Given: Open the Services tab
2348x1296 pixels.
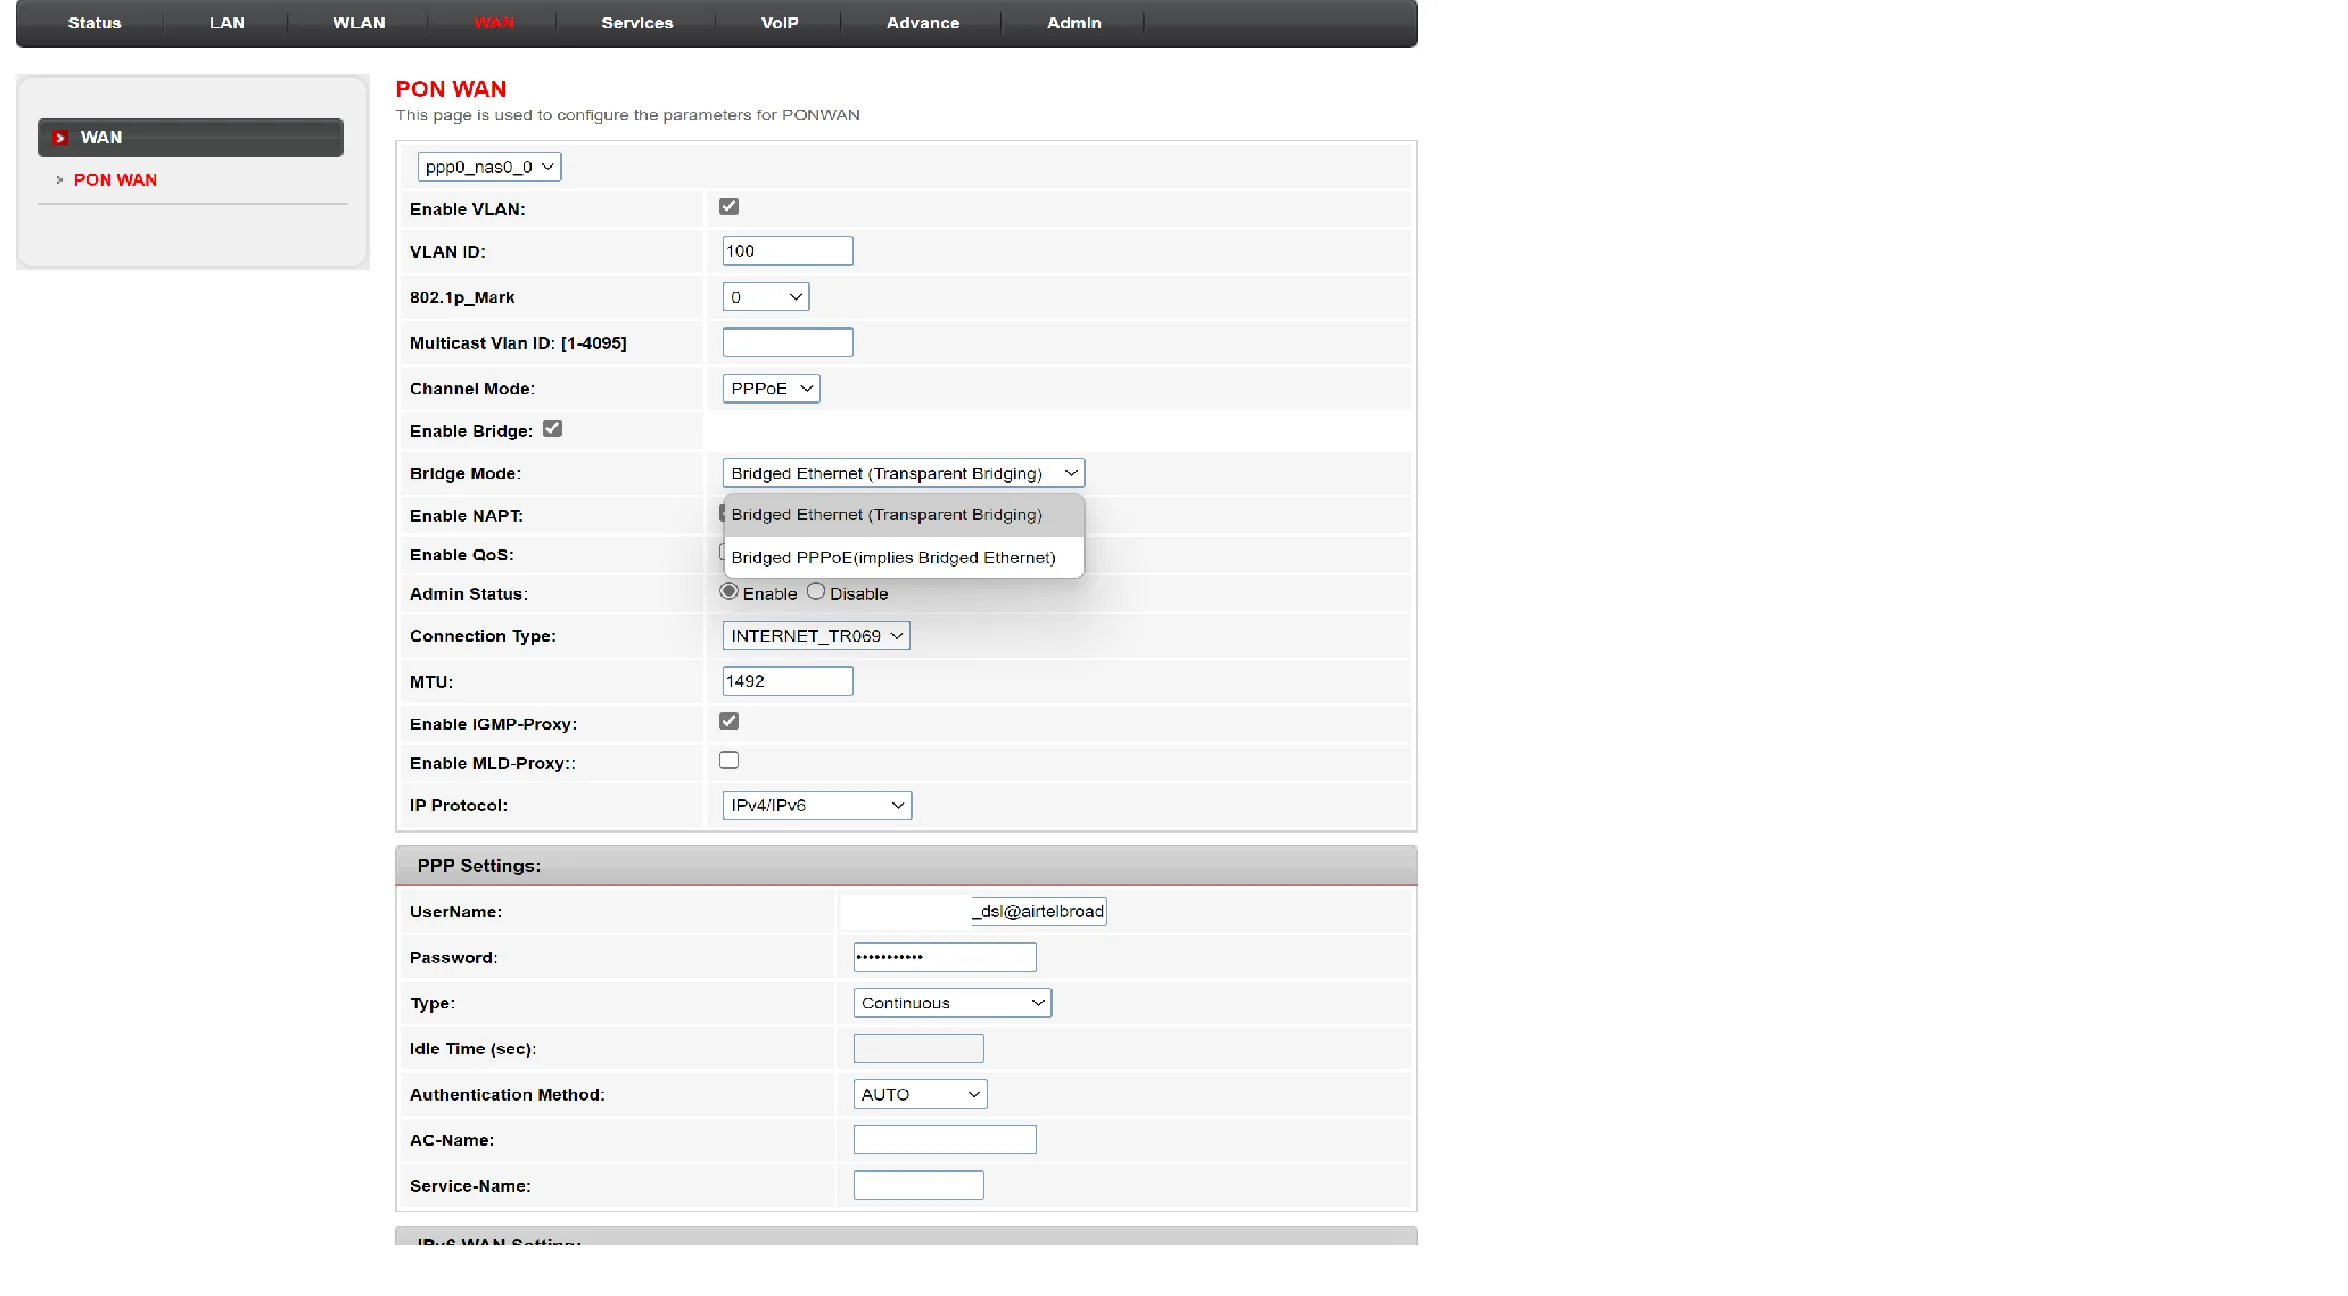Looking at the screenshot, I should click(637, 22).
